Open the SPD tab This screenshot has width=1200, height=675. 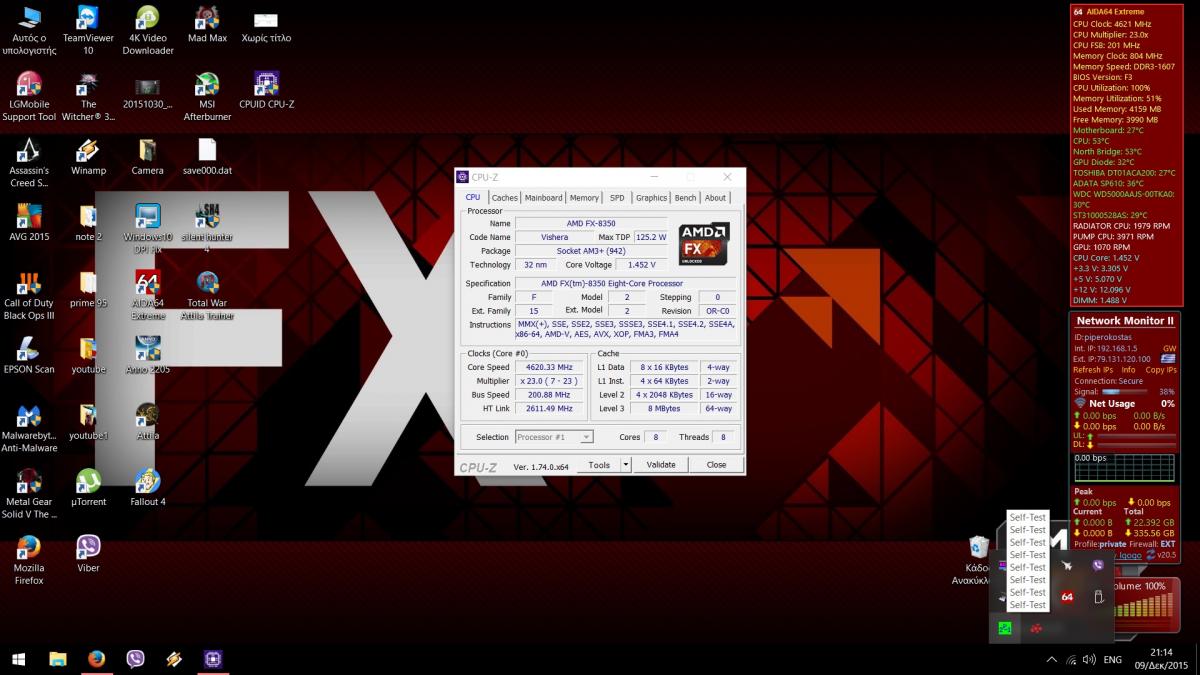pos(617,198)
